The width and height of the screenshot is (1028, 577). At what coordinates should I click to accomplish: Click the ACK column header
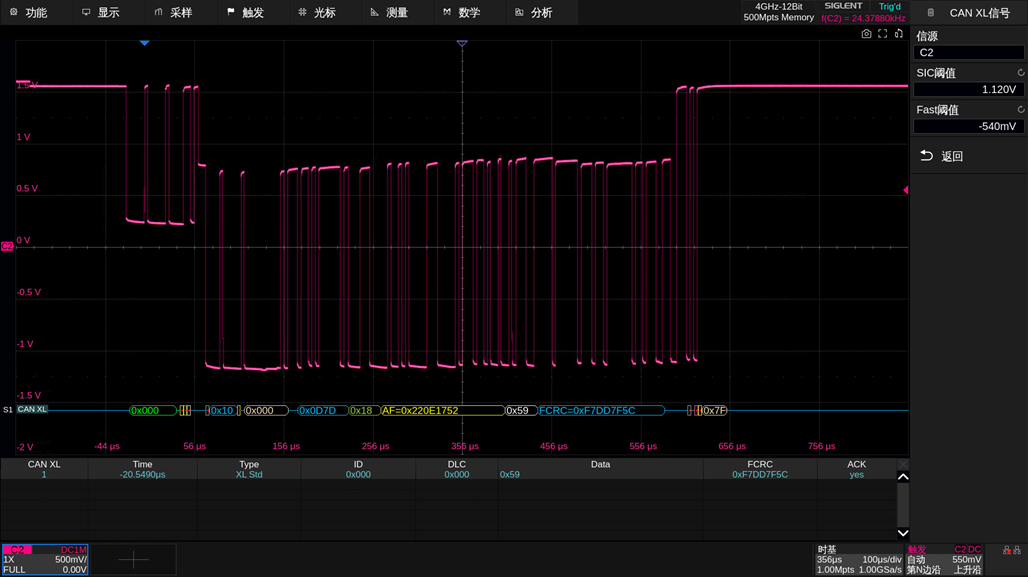[856, 464]
